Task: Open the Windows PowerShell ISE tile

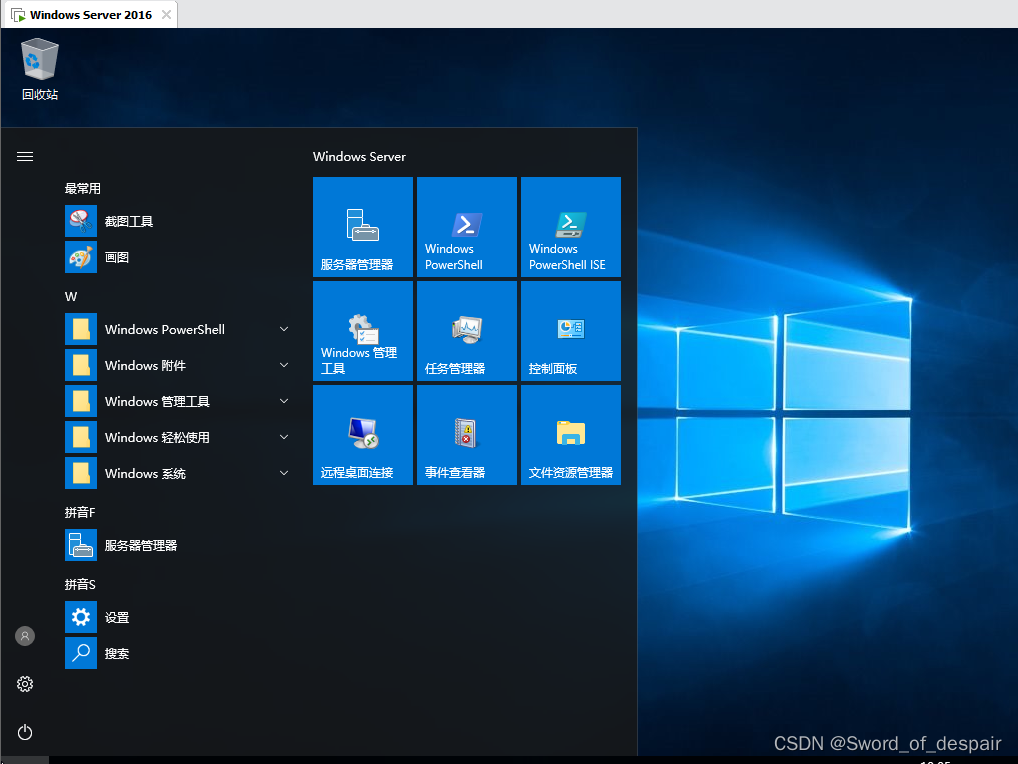Action: pos(570,227)
